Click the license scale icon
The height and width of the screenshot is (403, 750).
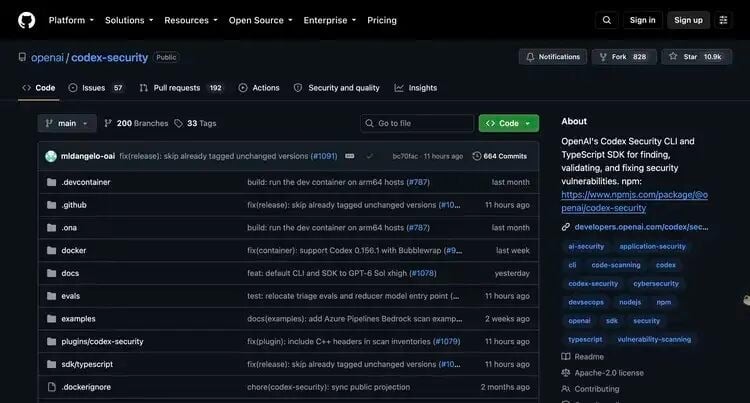(x=566, y=373)
